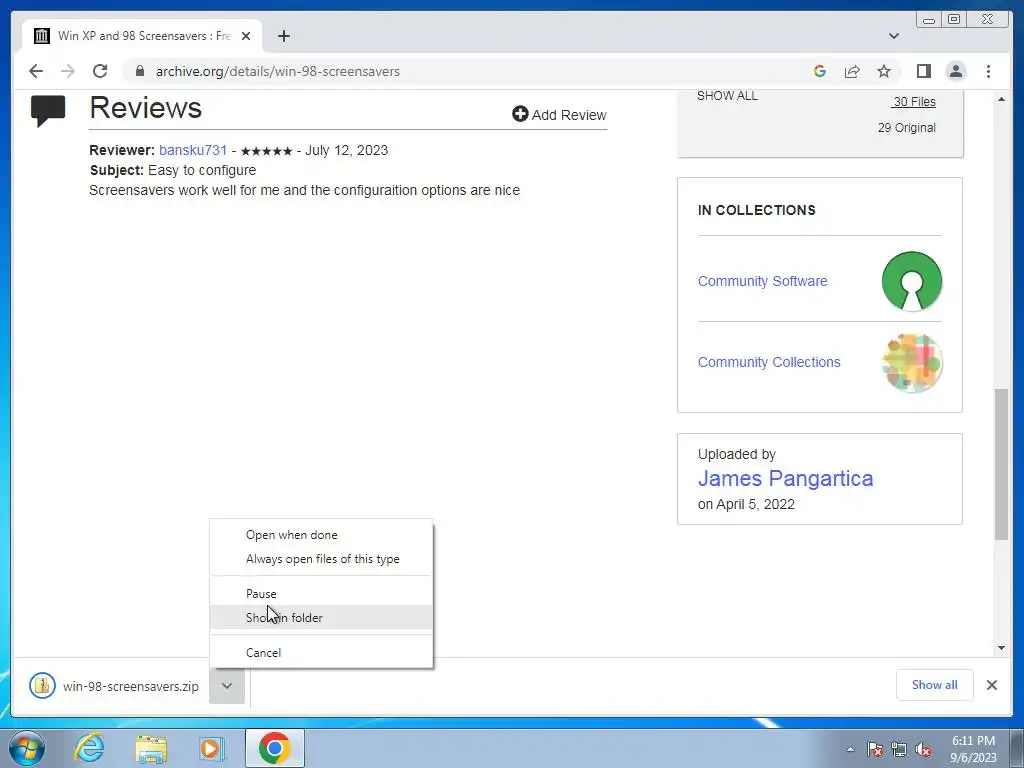Viewport: 1024px width, 768px height.
Task: Click the address bar URL
Action: pos(278,71)
